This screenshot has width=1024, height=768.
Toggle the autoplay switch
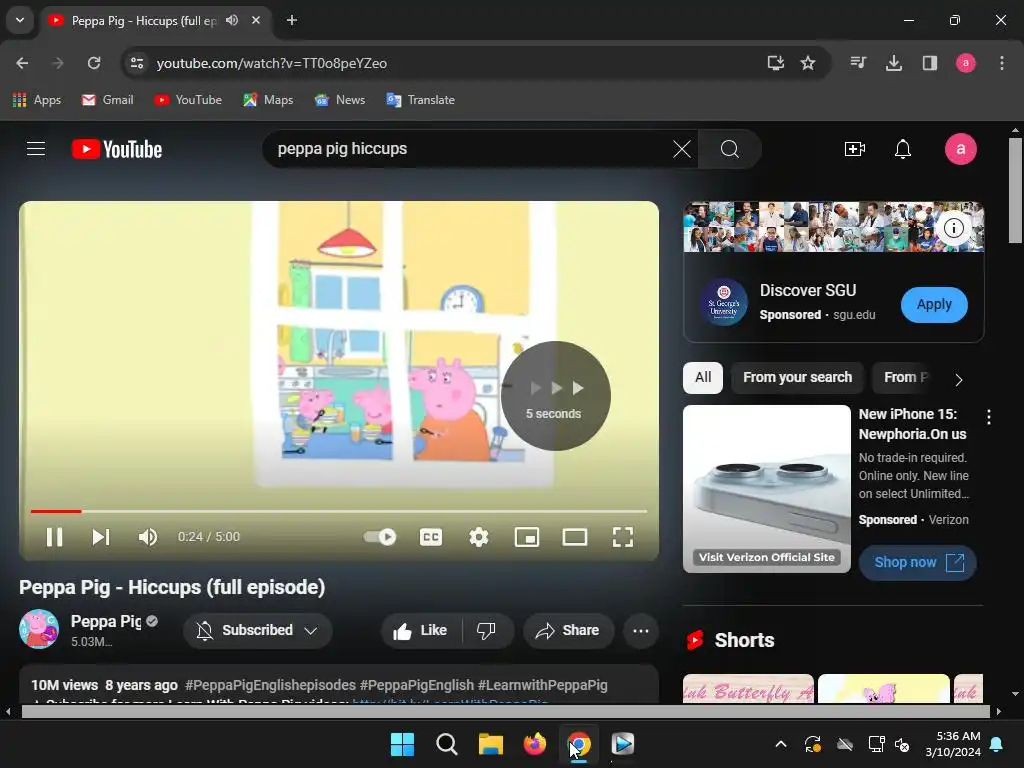point(380,537)
